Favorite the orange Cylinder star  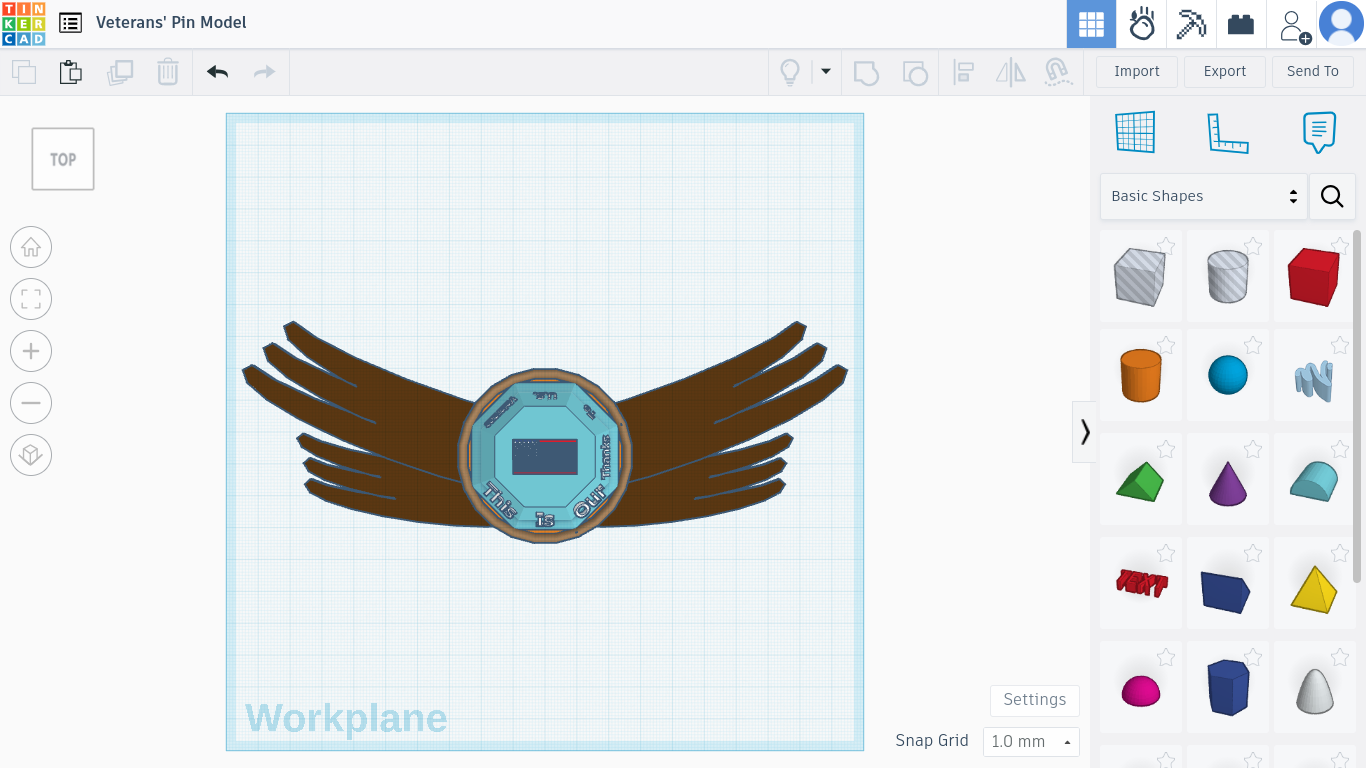pyautogui.click(x=1166, y=345)
